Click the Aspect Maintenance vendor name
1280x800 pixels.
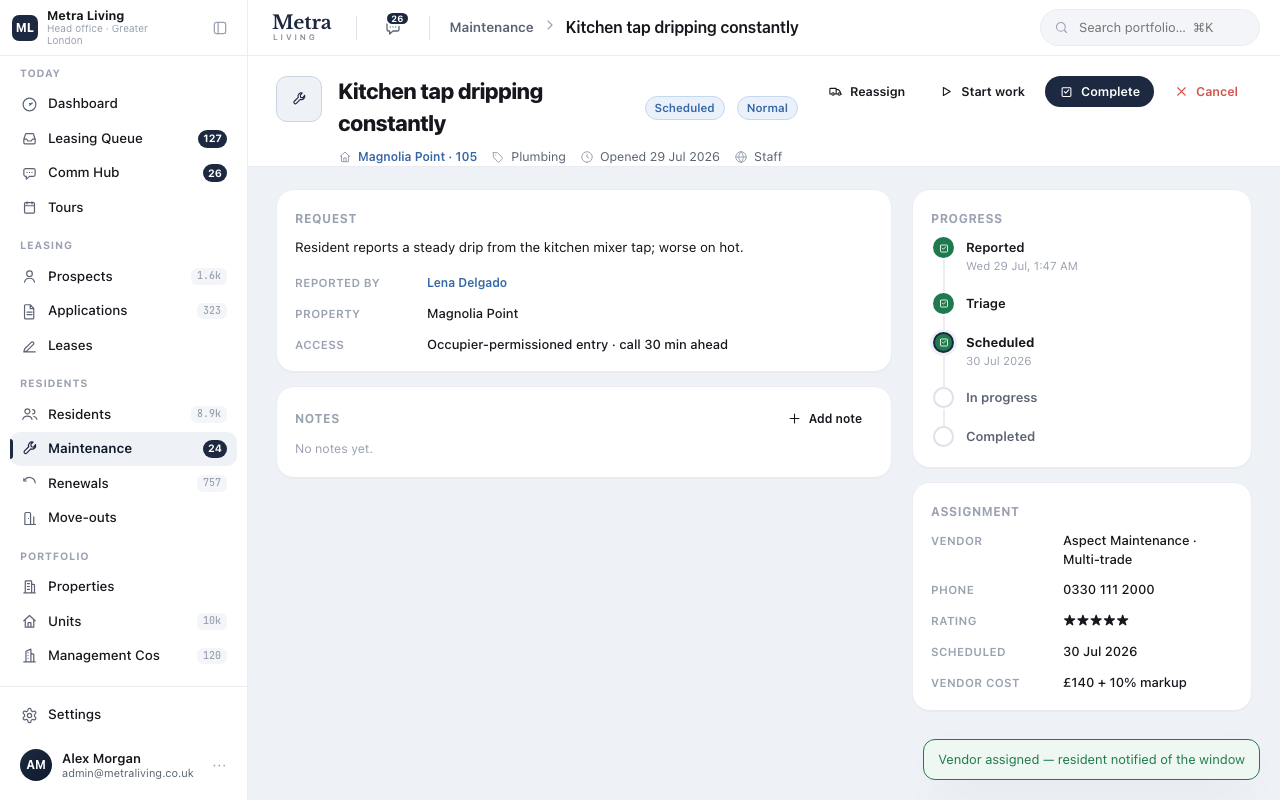[x=1130, y=550]
